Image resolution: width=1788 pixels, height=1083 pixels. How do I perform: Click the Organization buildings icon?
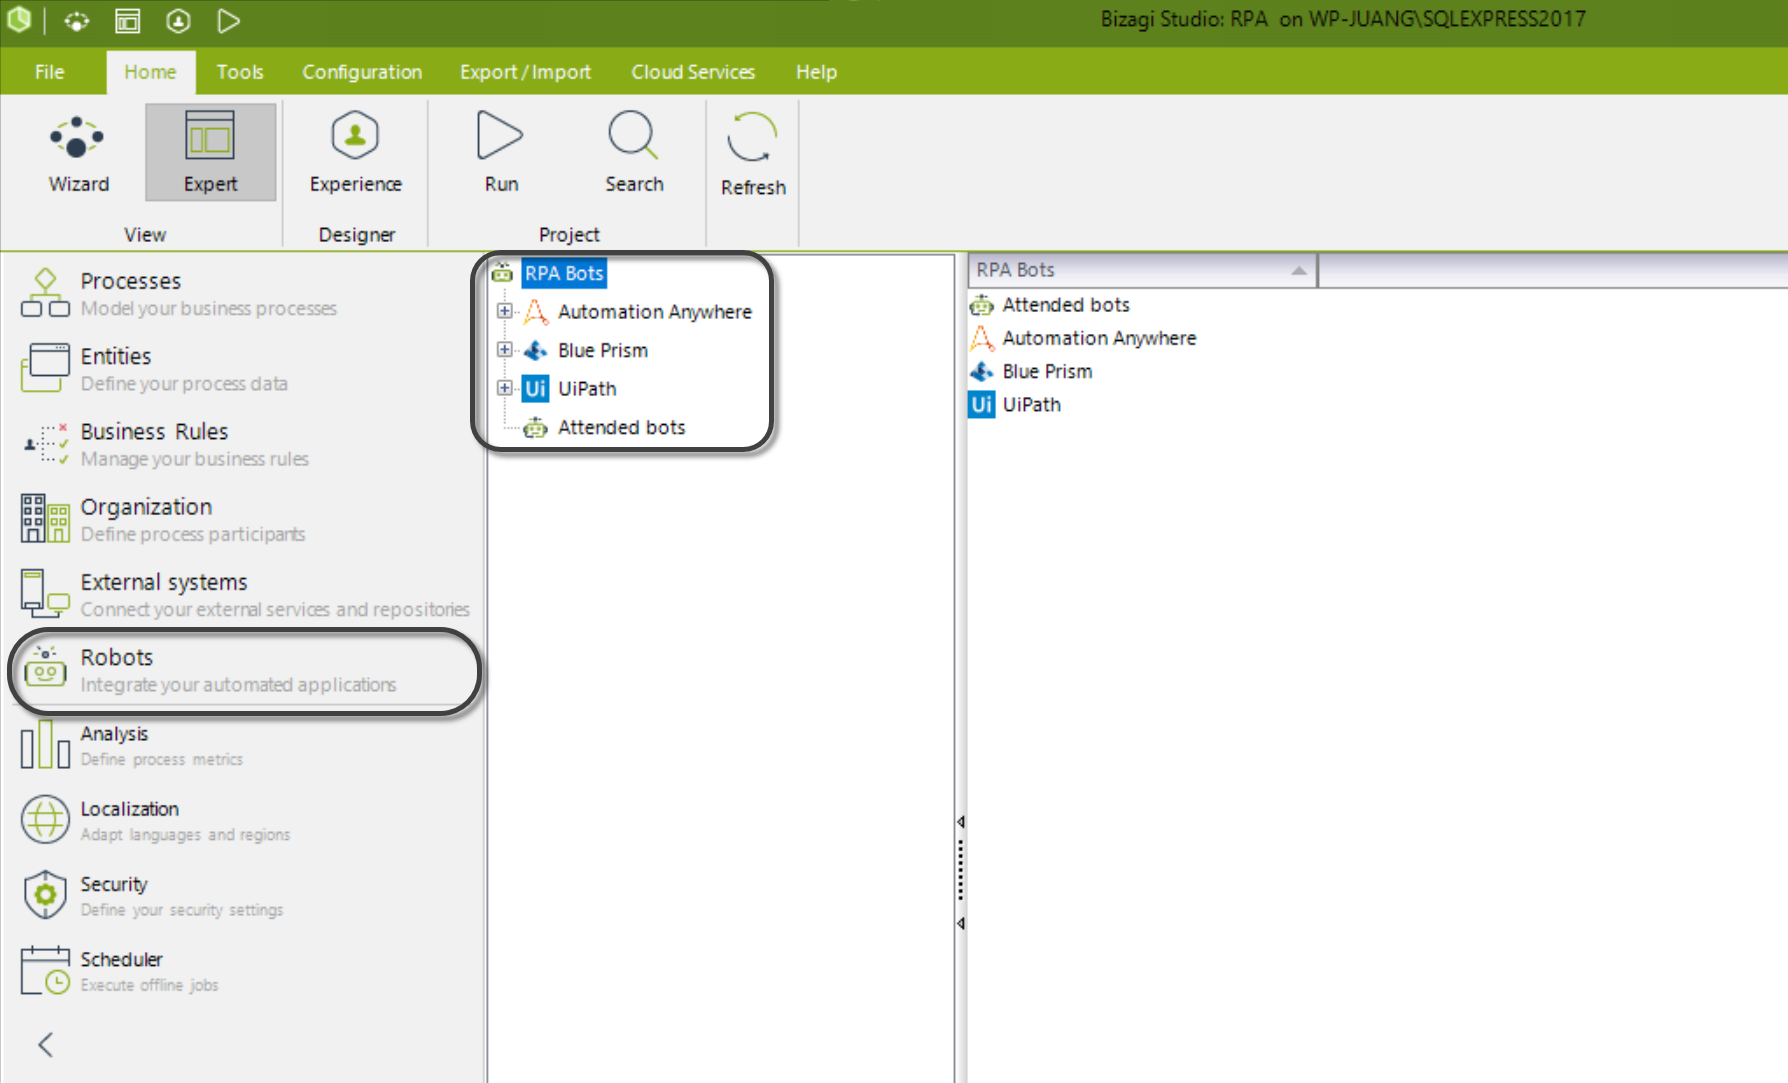(45, 518)
